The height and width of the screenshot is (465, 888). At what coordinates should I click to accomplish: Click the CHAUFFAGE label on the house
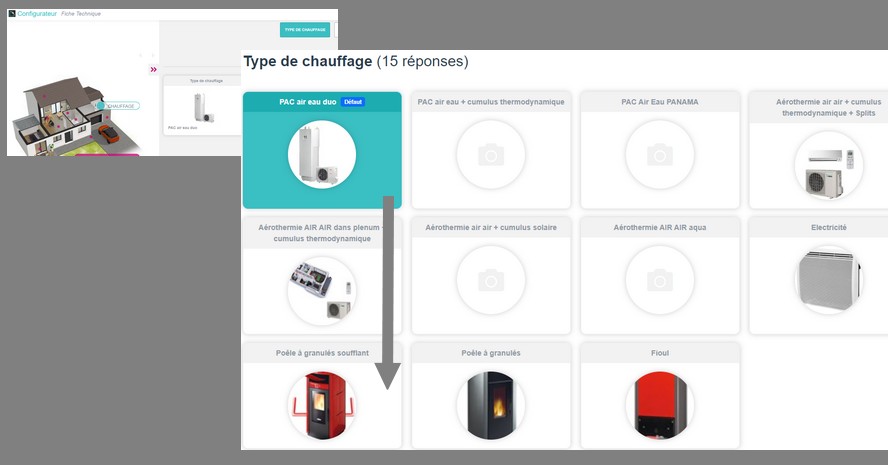click(120, 105)
